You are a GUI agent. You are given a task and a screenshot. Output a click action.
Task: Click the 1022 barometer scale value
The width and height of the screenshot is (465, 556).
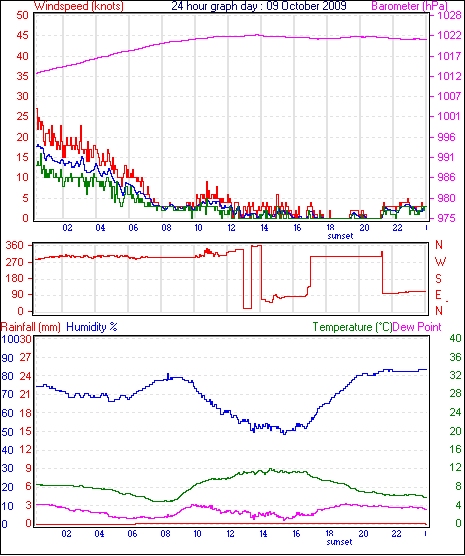pos(449,35)
